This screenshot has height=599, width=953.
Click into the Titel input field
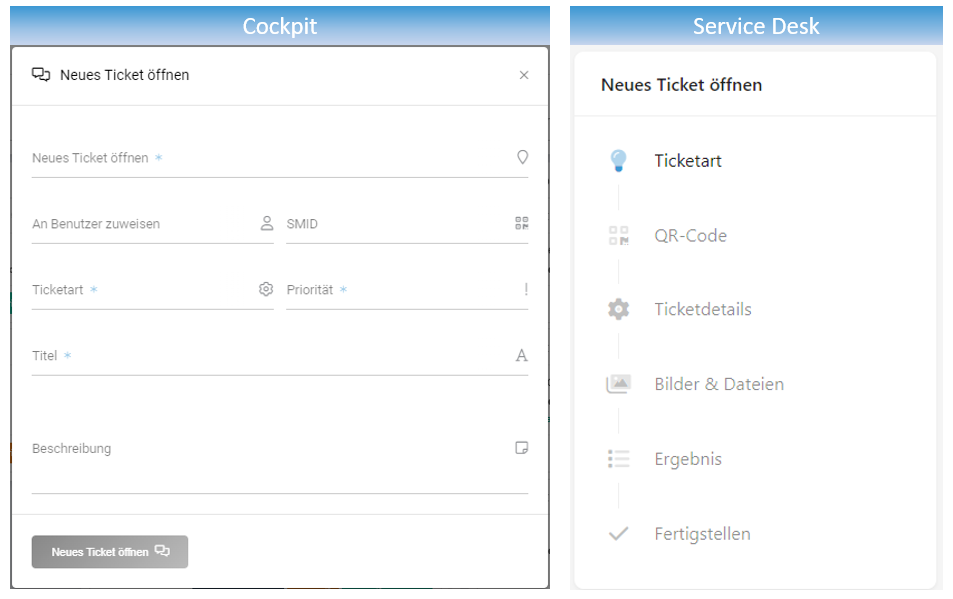(x=280, y=357)
